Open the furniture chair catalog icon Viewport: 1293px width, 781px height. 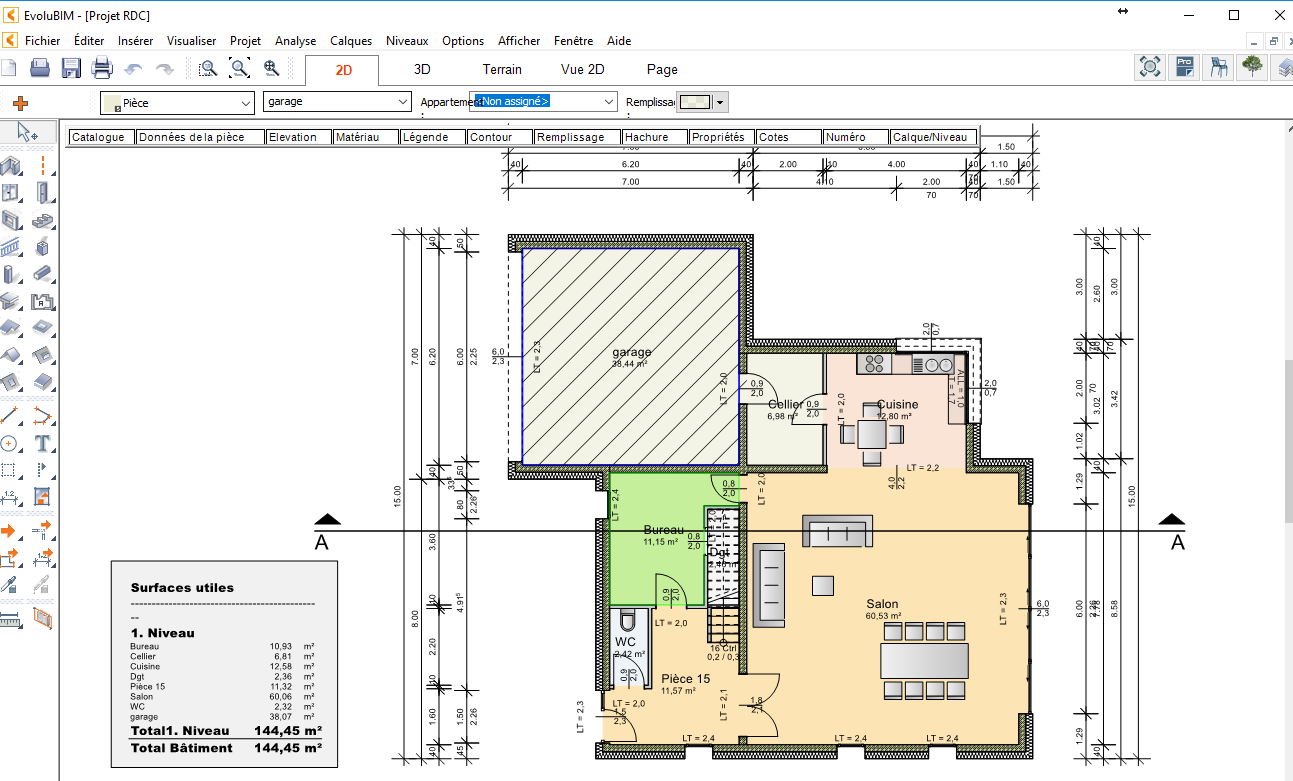click(x=1218, y=68)
